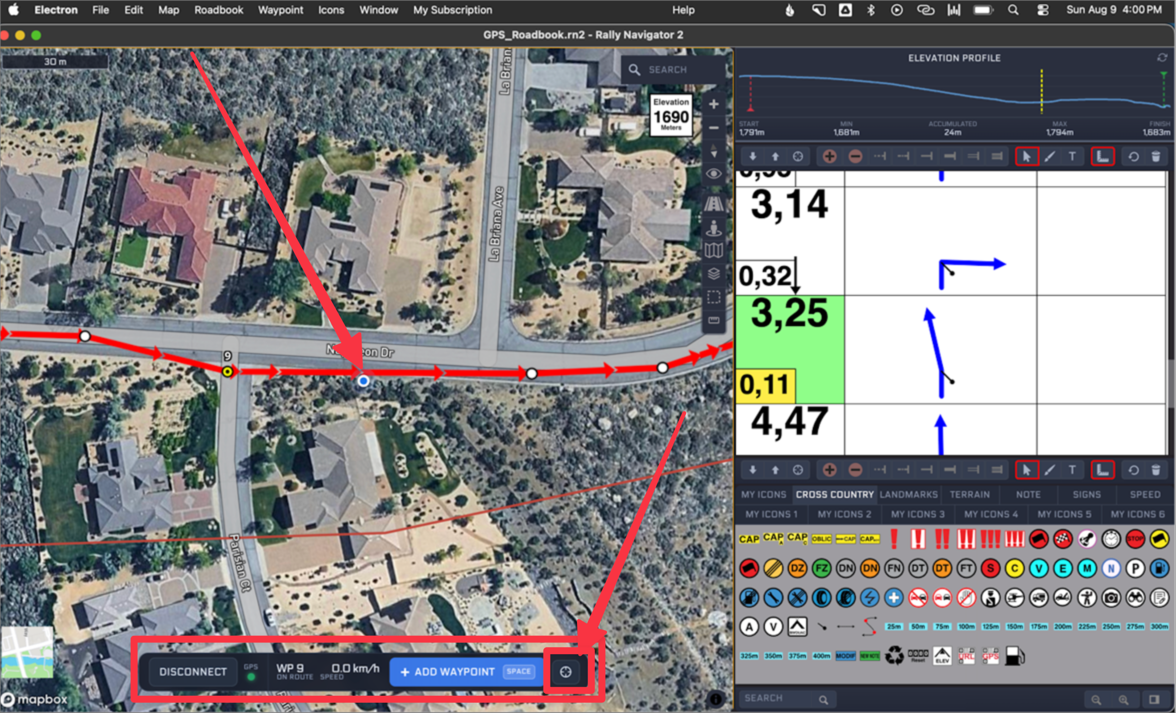Click trash icon in toolbar above icon tabs
This screenshot has height=713, width=1176.
(1156, 470)
